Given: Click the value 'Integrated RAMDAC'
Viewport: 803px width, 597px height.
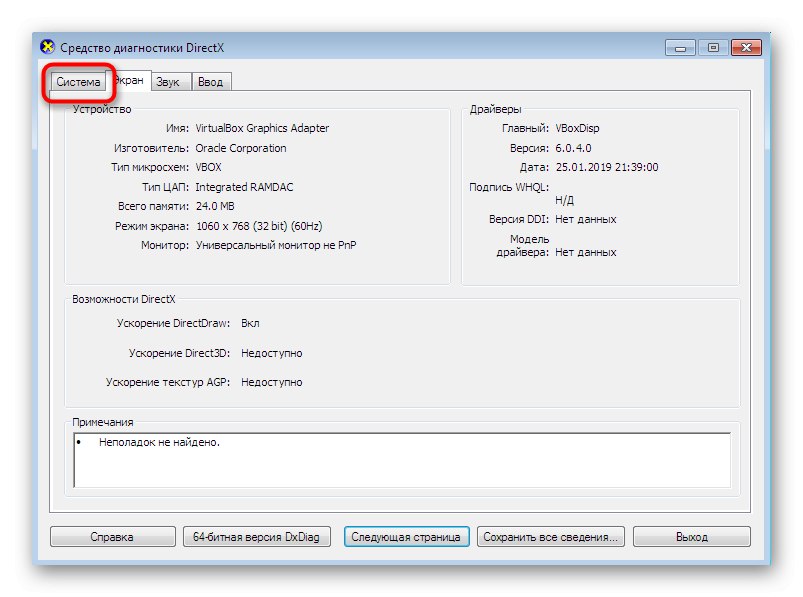Looking at the screenshot, I should (244, 187).
